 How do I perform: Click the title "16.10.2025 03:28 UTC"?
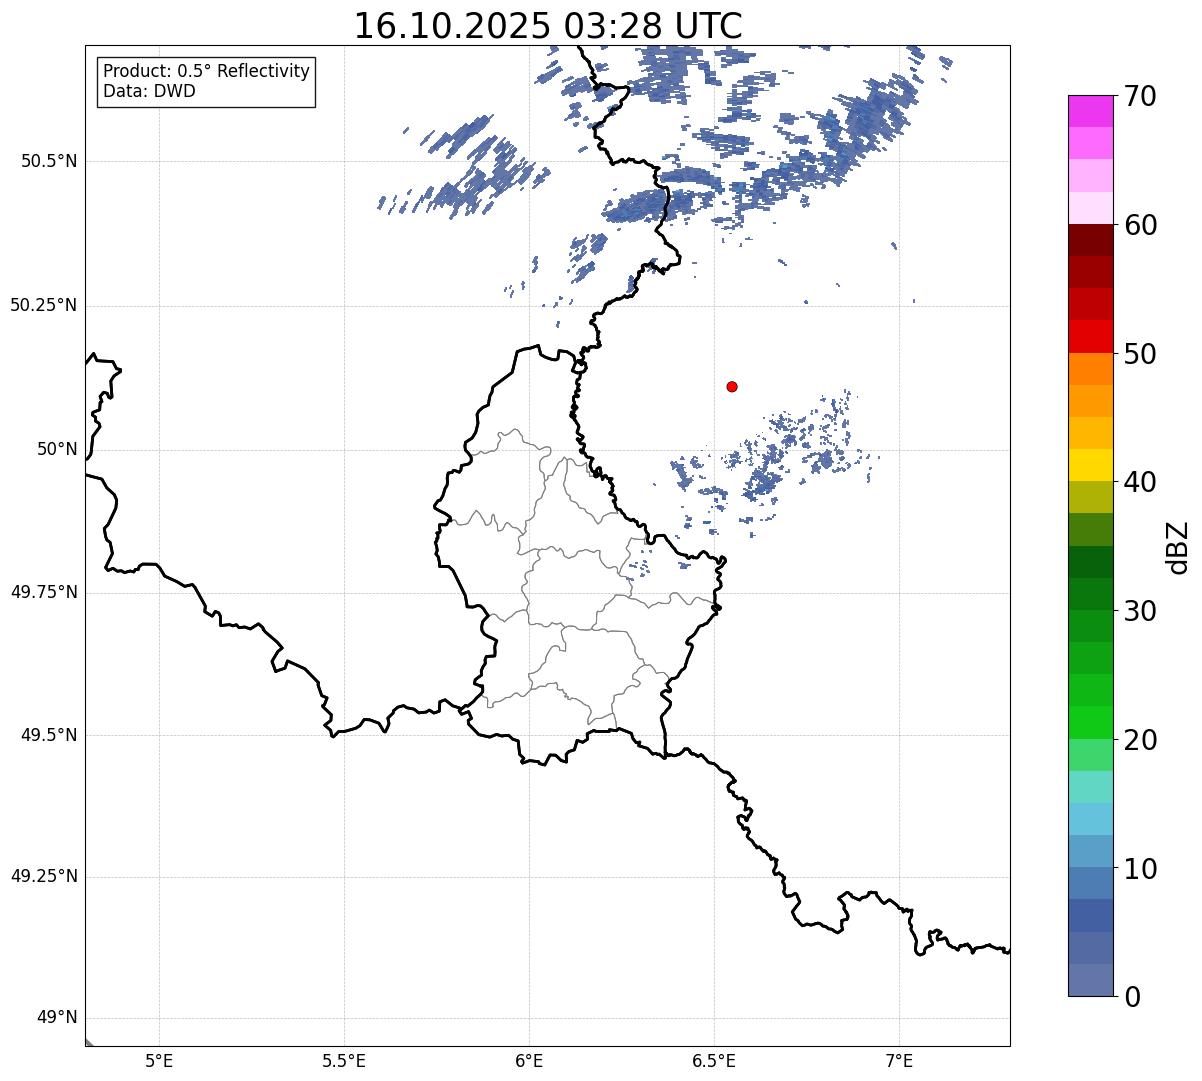tap(548, 26)
